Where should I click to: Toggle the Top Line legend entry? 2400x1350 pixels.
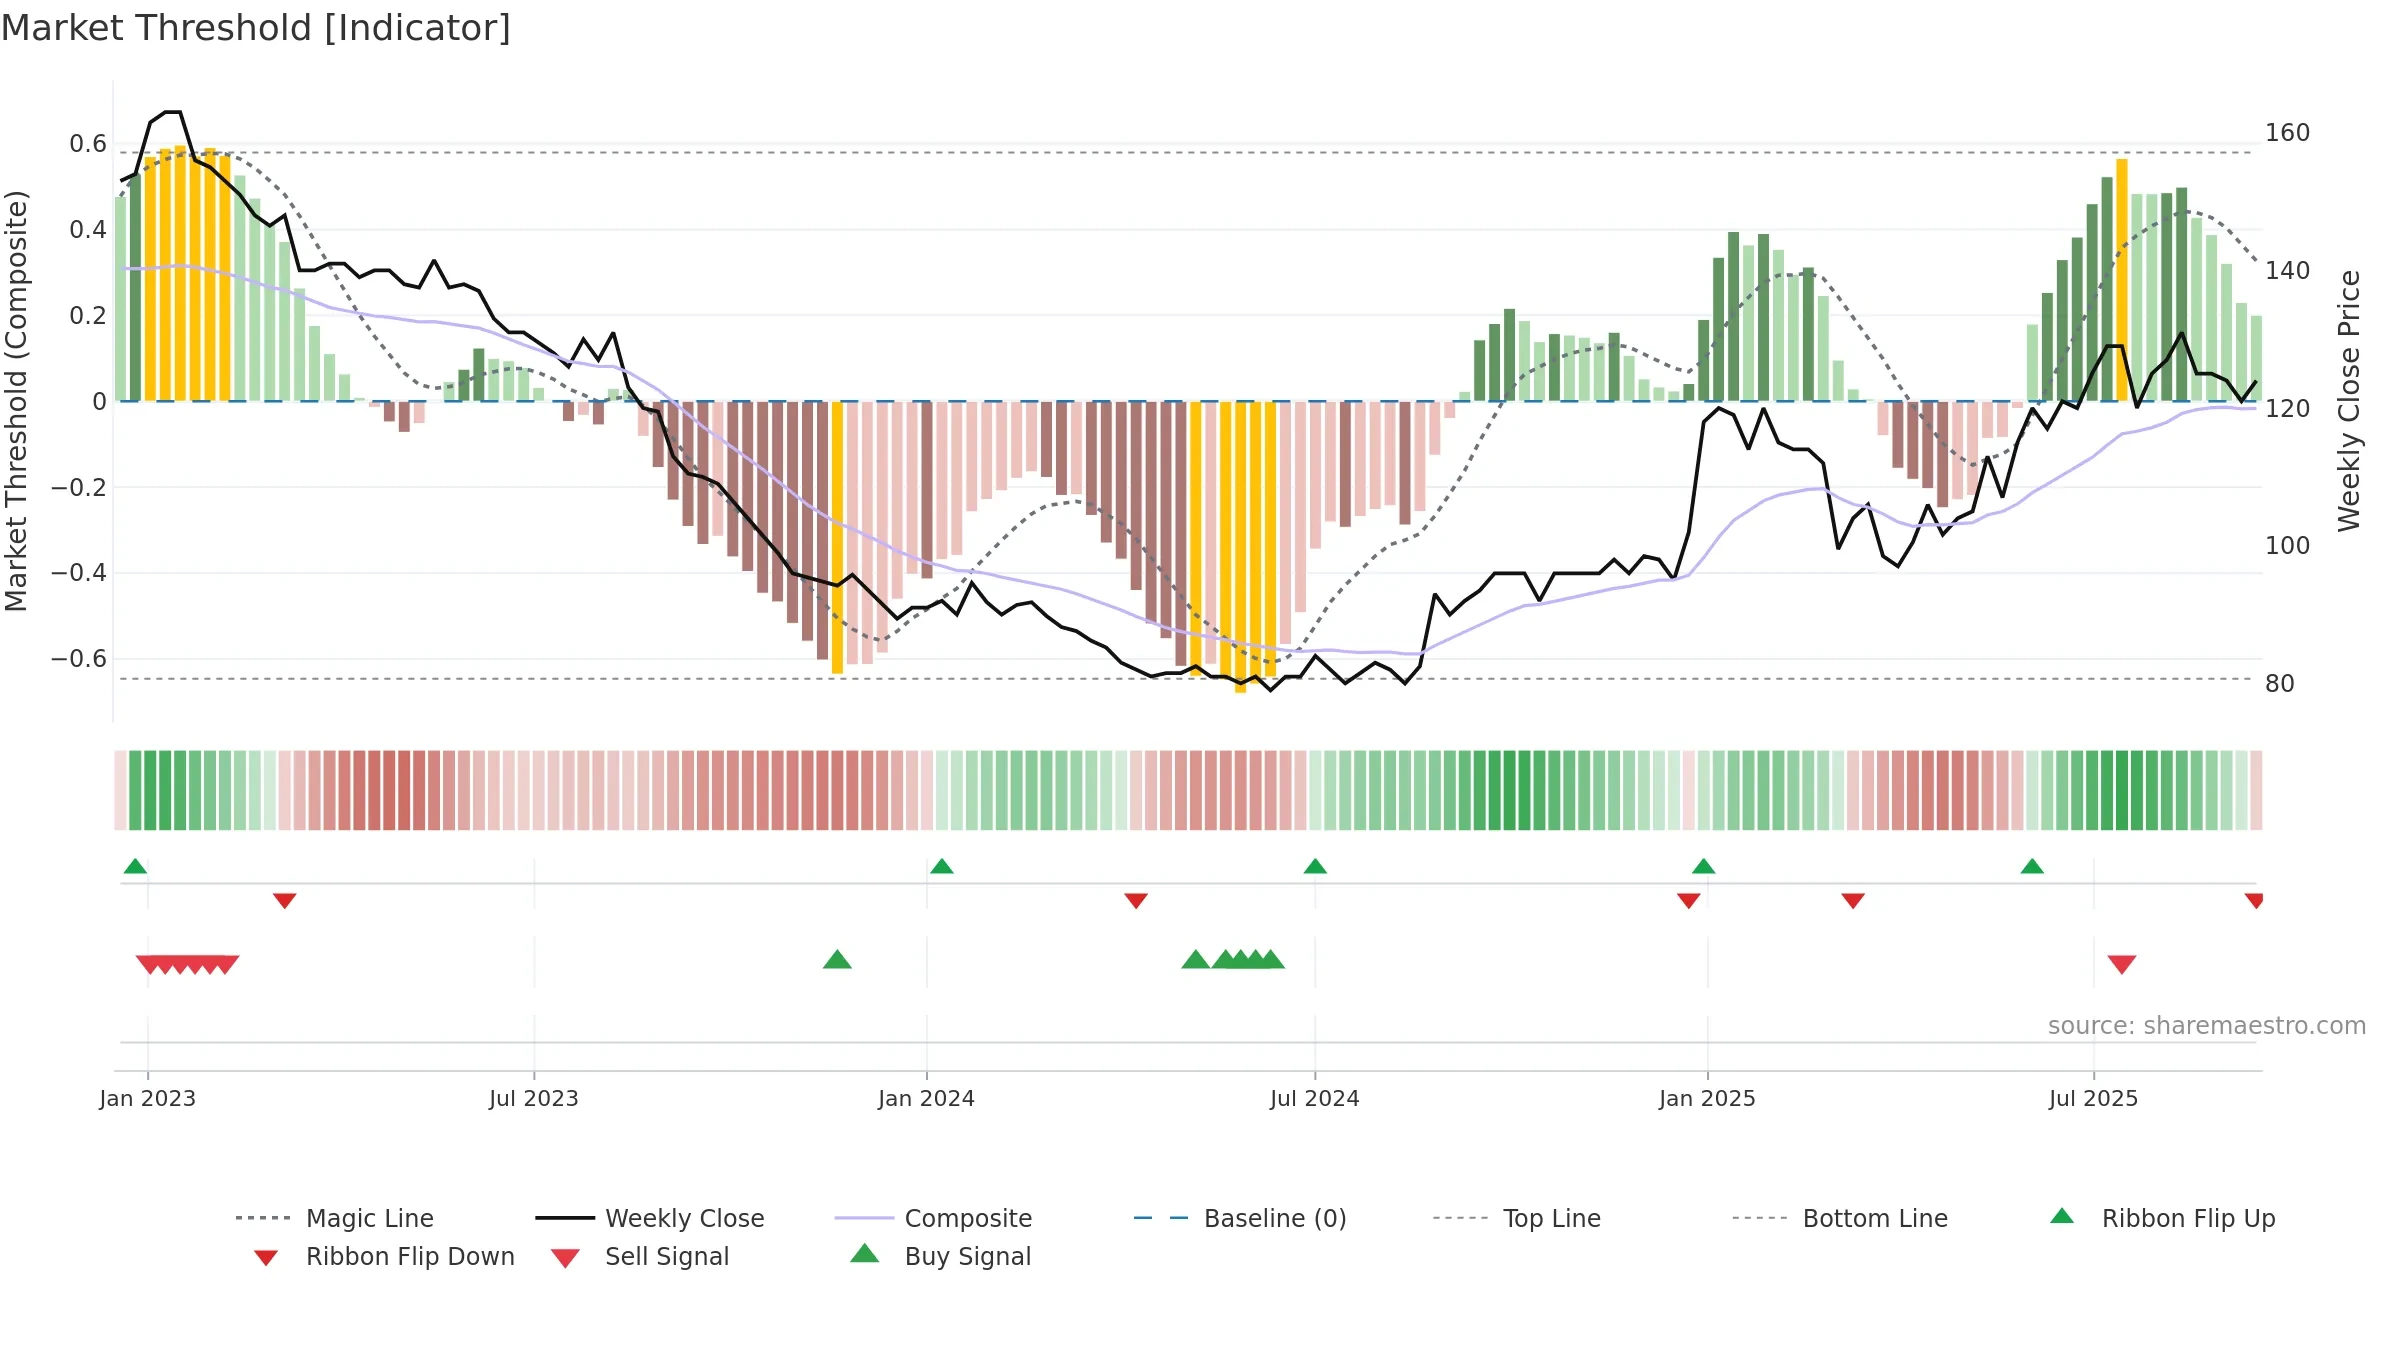pos(1516,1218)
